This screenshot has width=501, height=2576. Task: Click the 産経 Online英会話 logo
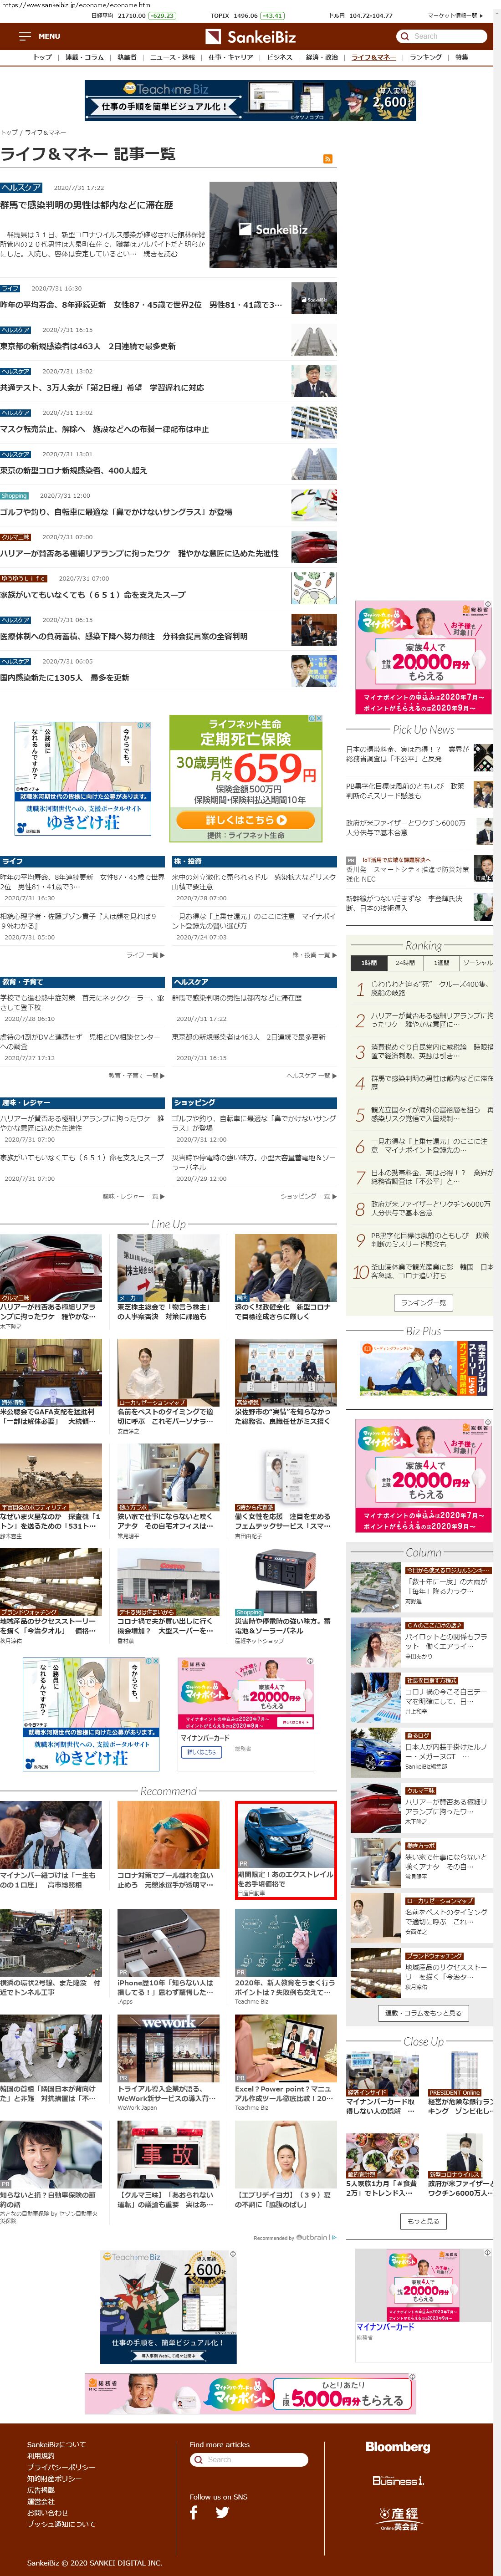click(398, 2518)
